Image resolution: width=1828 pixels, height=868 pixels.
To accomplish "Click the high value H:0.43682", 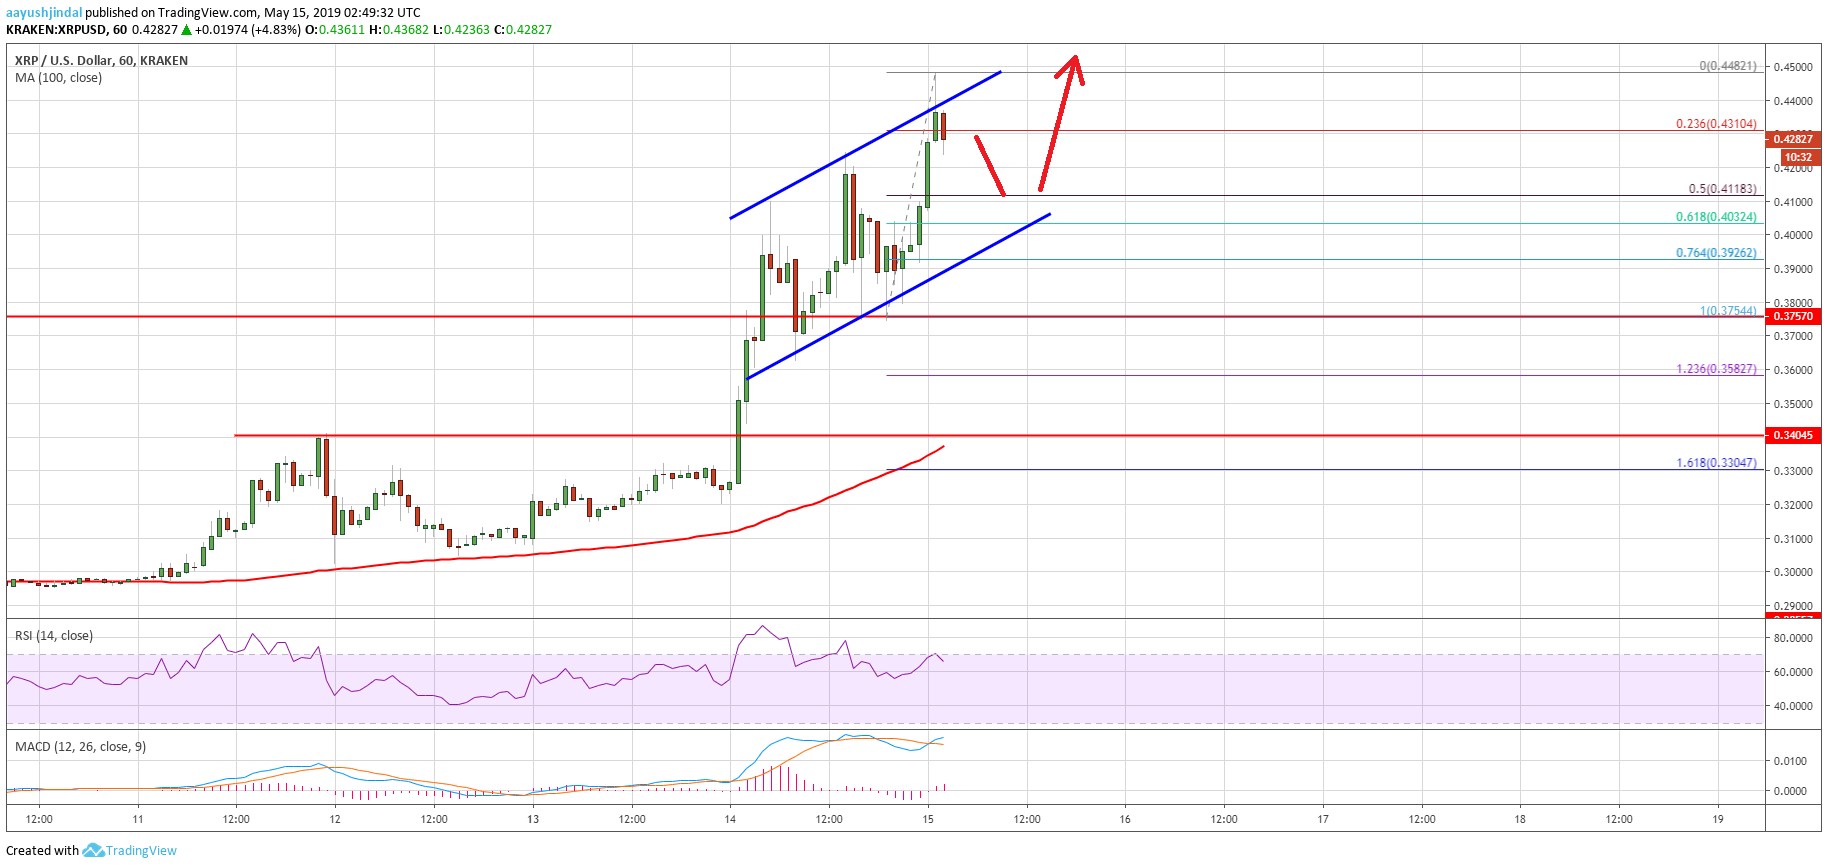I will [x=399, y=30].
